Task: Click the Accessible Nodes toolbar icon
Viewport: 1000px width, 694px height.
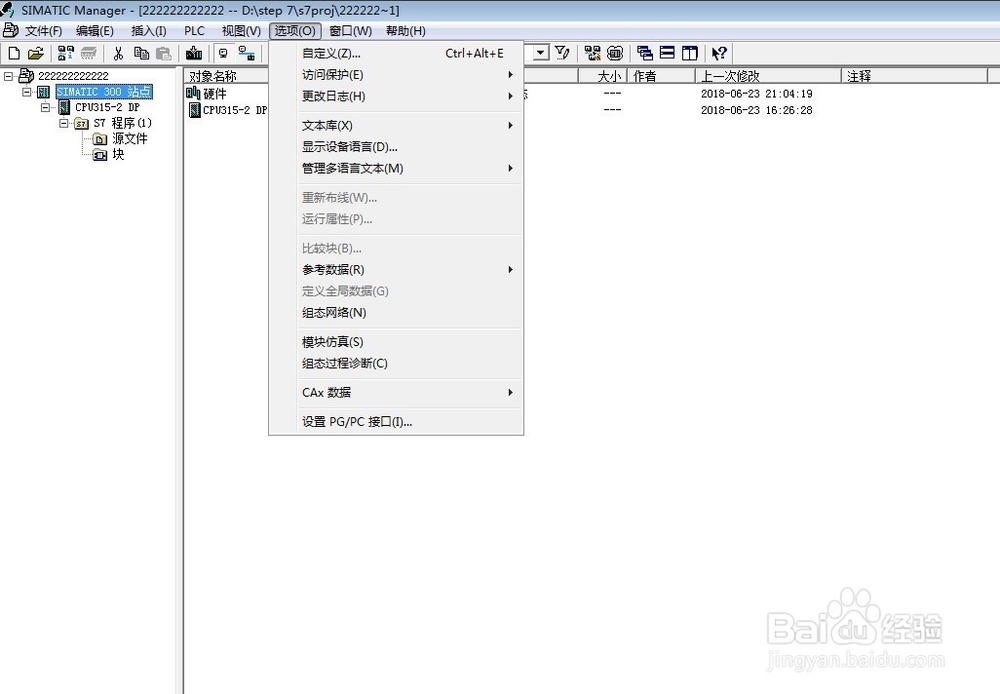Action: (x=66, y=53)
